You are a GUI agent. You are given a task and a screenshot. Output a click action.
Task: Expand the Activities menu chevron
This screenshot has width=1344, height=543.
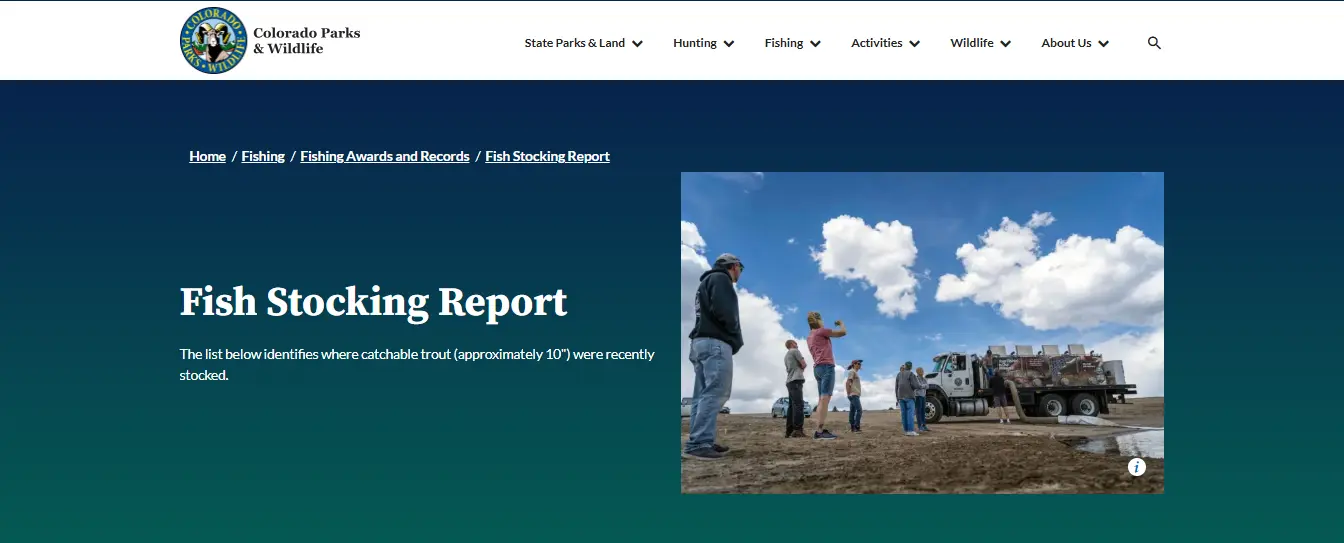(914, 44)
